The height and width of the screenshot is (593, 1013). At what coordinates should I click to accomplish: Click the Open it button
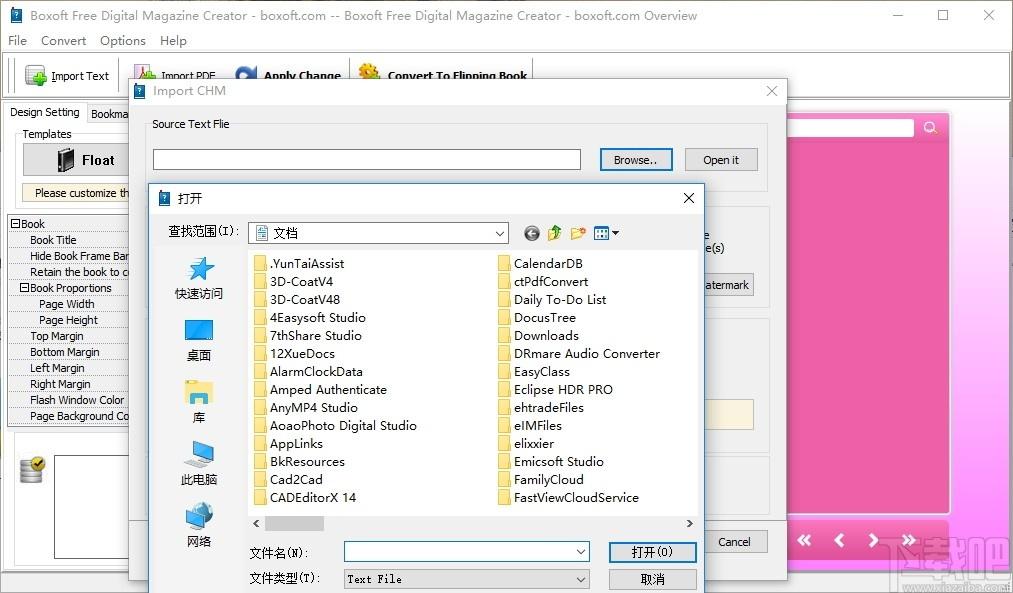(x=721, y=160)
